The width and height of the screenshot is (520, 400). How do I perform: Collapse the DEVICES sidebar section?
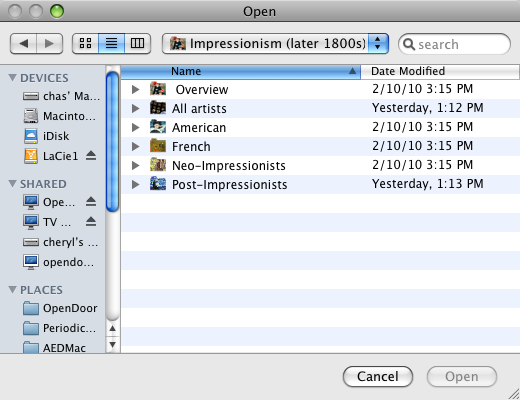[12, 78]
